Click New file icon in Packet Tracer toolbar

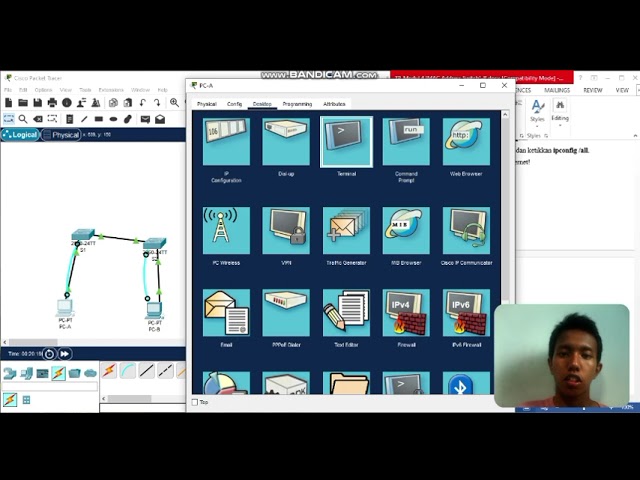click(x=9, y=103)
